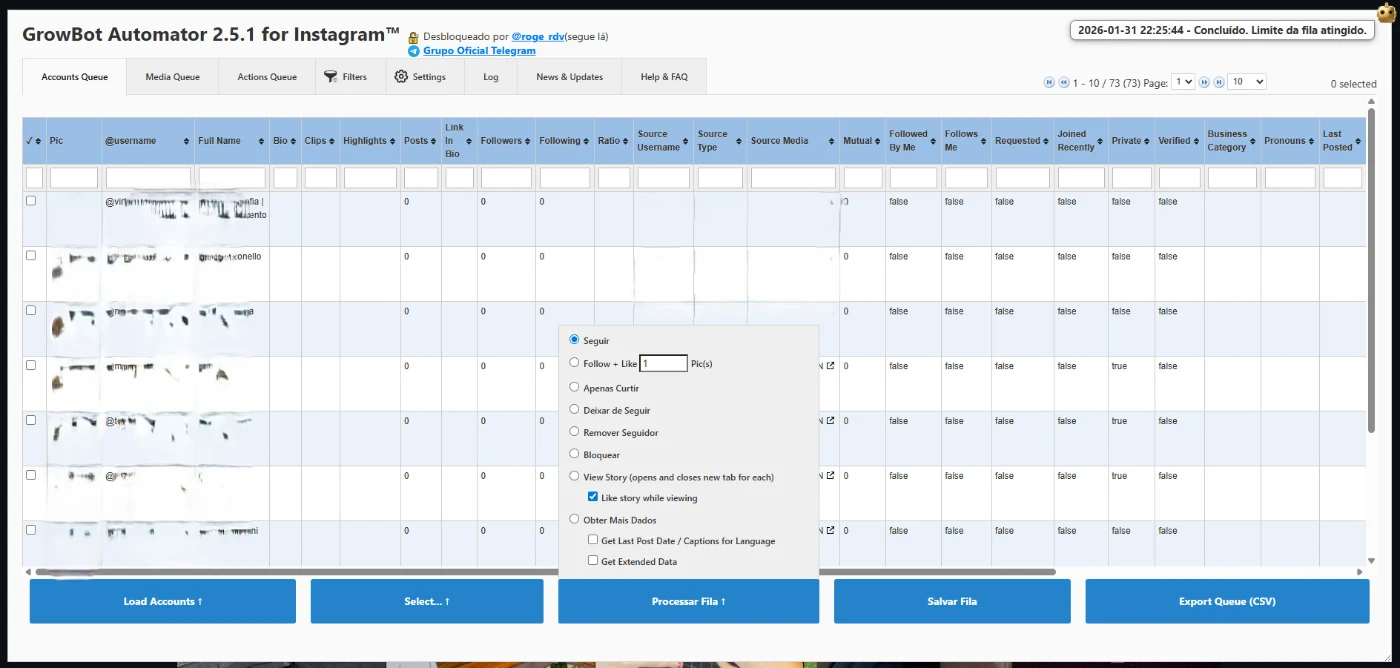Switch to the Media Queue tab
Viewport: 1400px width, 668px height.
[x=172, y=77]
